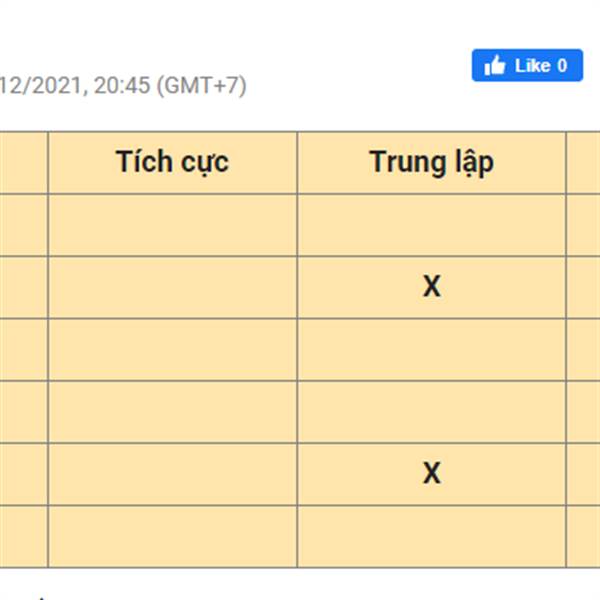
Task: Click partial header cell right of Trung lập
Action: [x=583, y=163]
